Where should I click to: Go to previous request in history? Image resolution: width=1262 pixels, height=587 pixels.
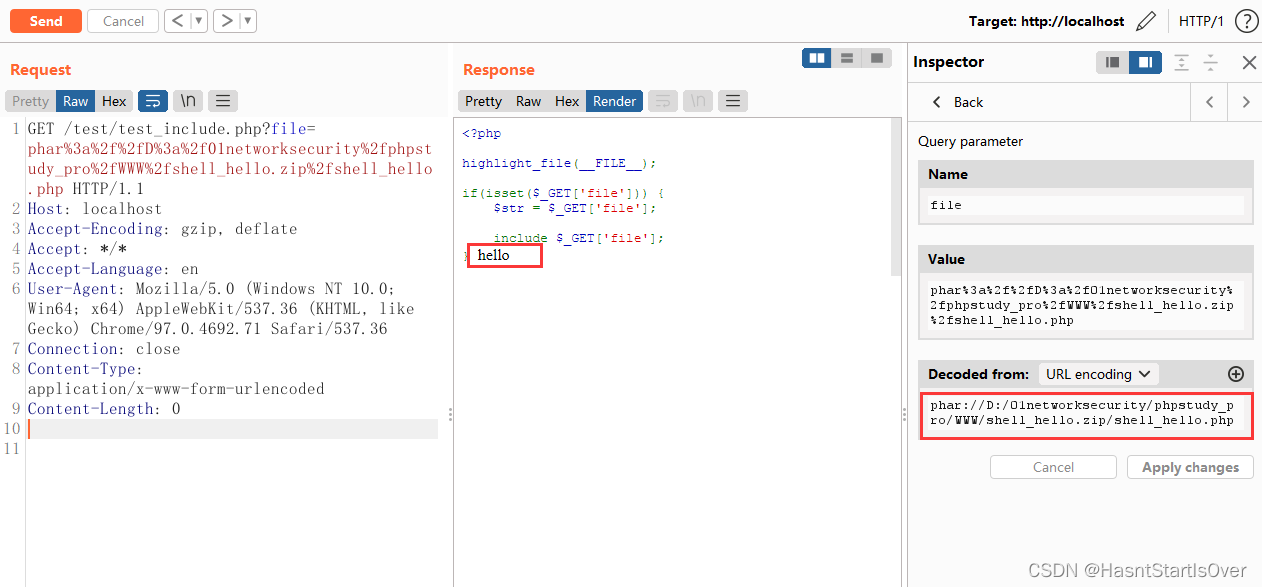(x=176, y=21)
